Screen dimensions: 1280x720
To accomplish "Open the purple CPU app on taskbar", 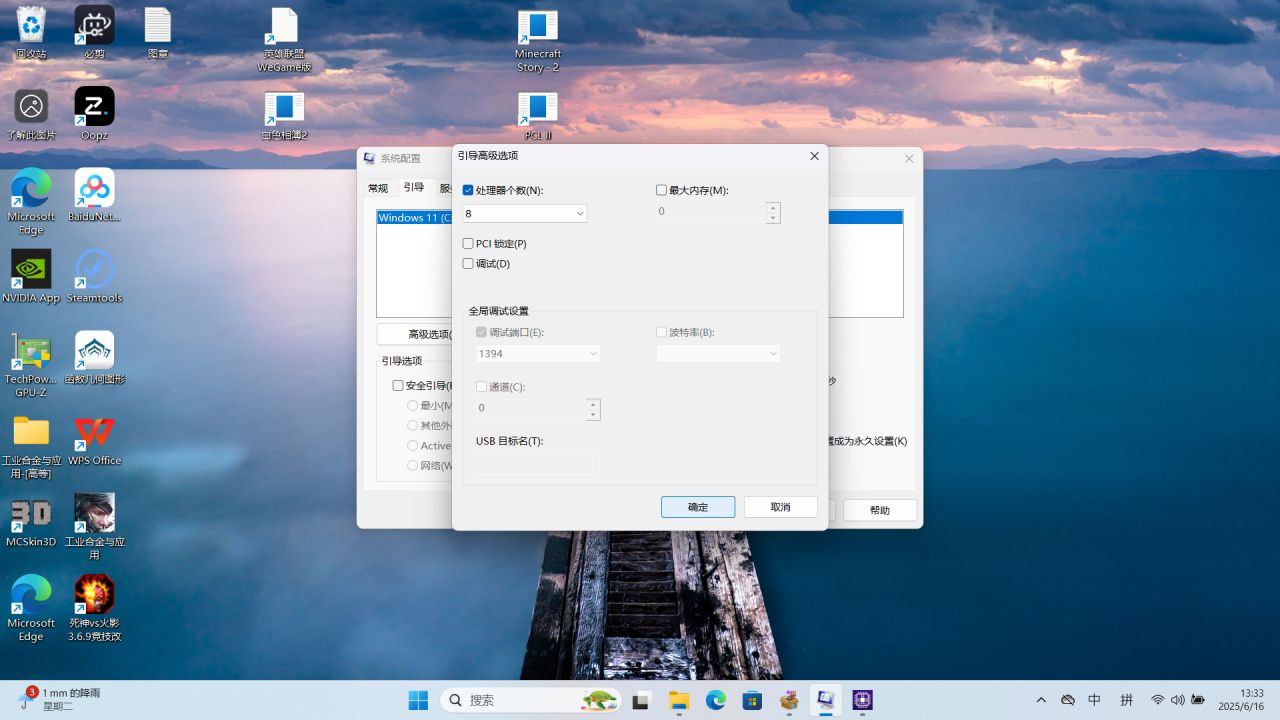I will click(862, 700).
